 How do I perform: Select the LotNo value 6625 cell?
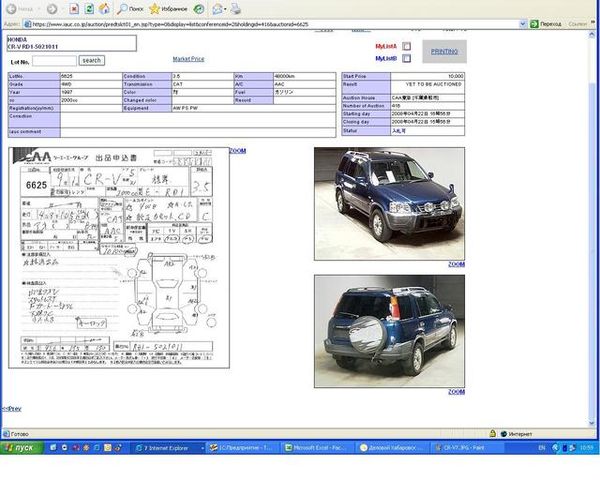(91, 76)
